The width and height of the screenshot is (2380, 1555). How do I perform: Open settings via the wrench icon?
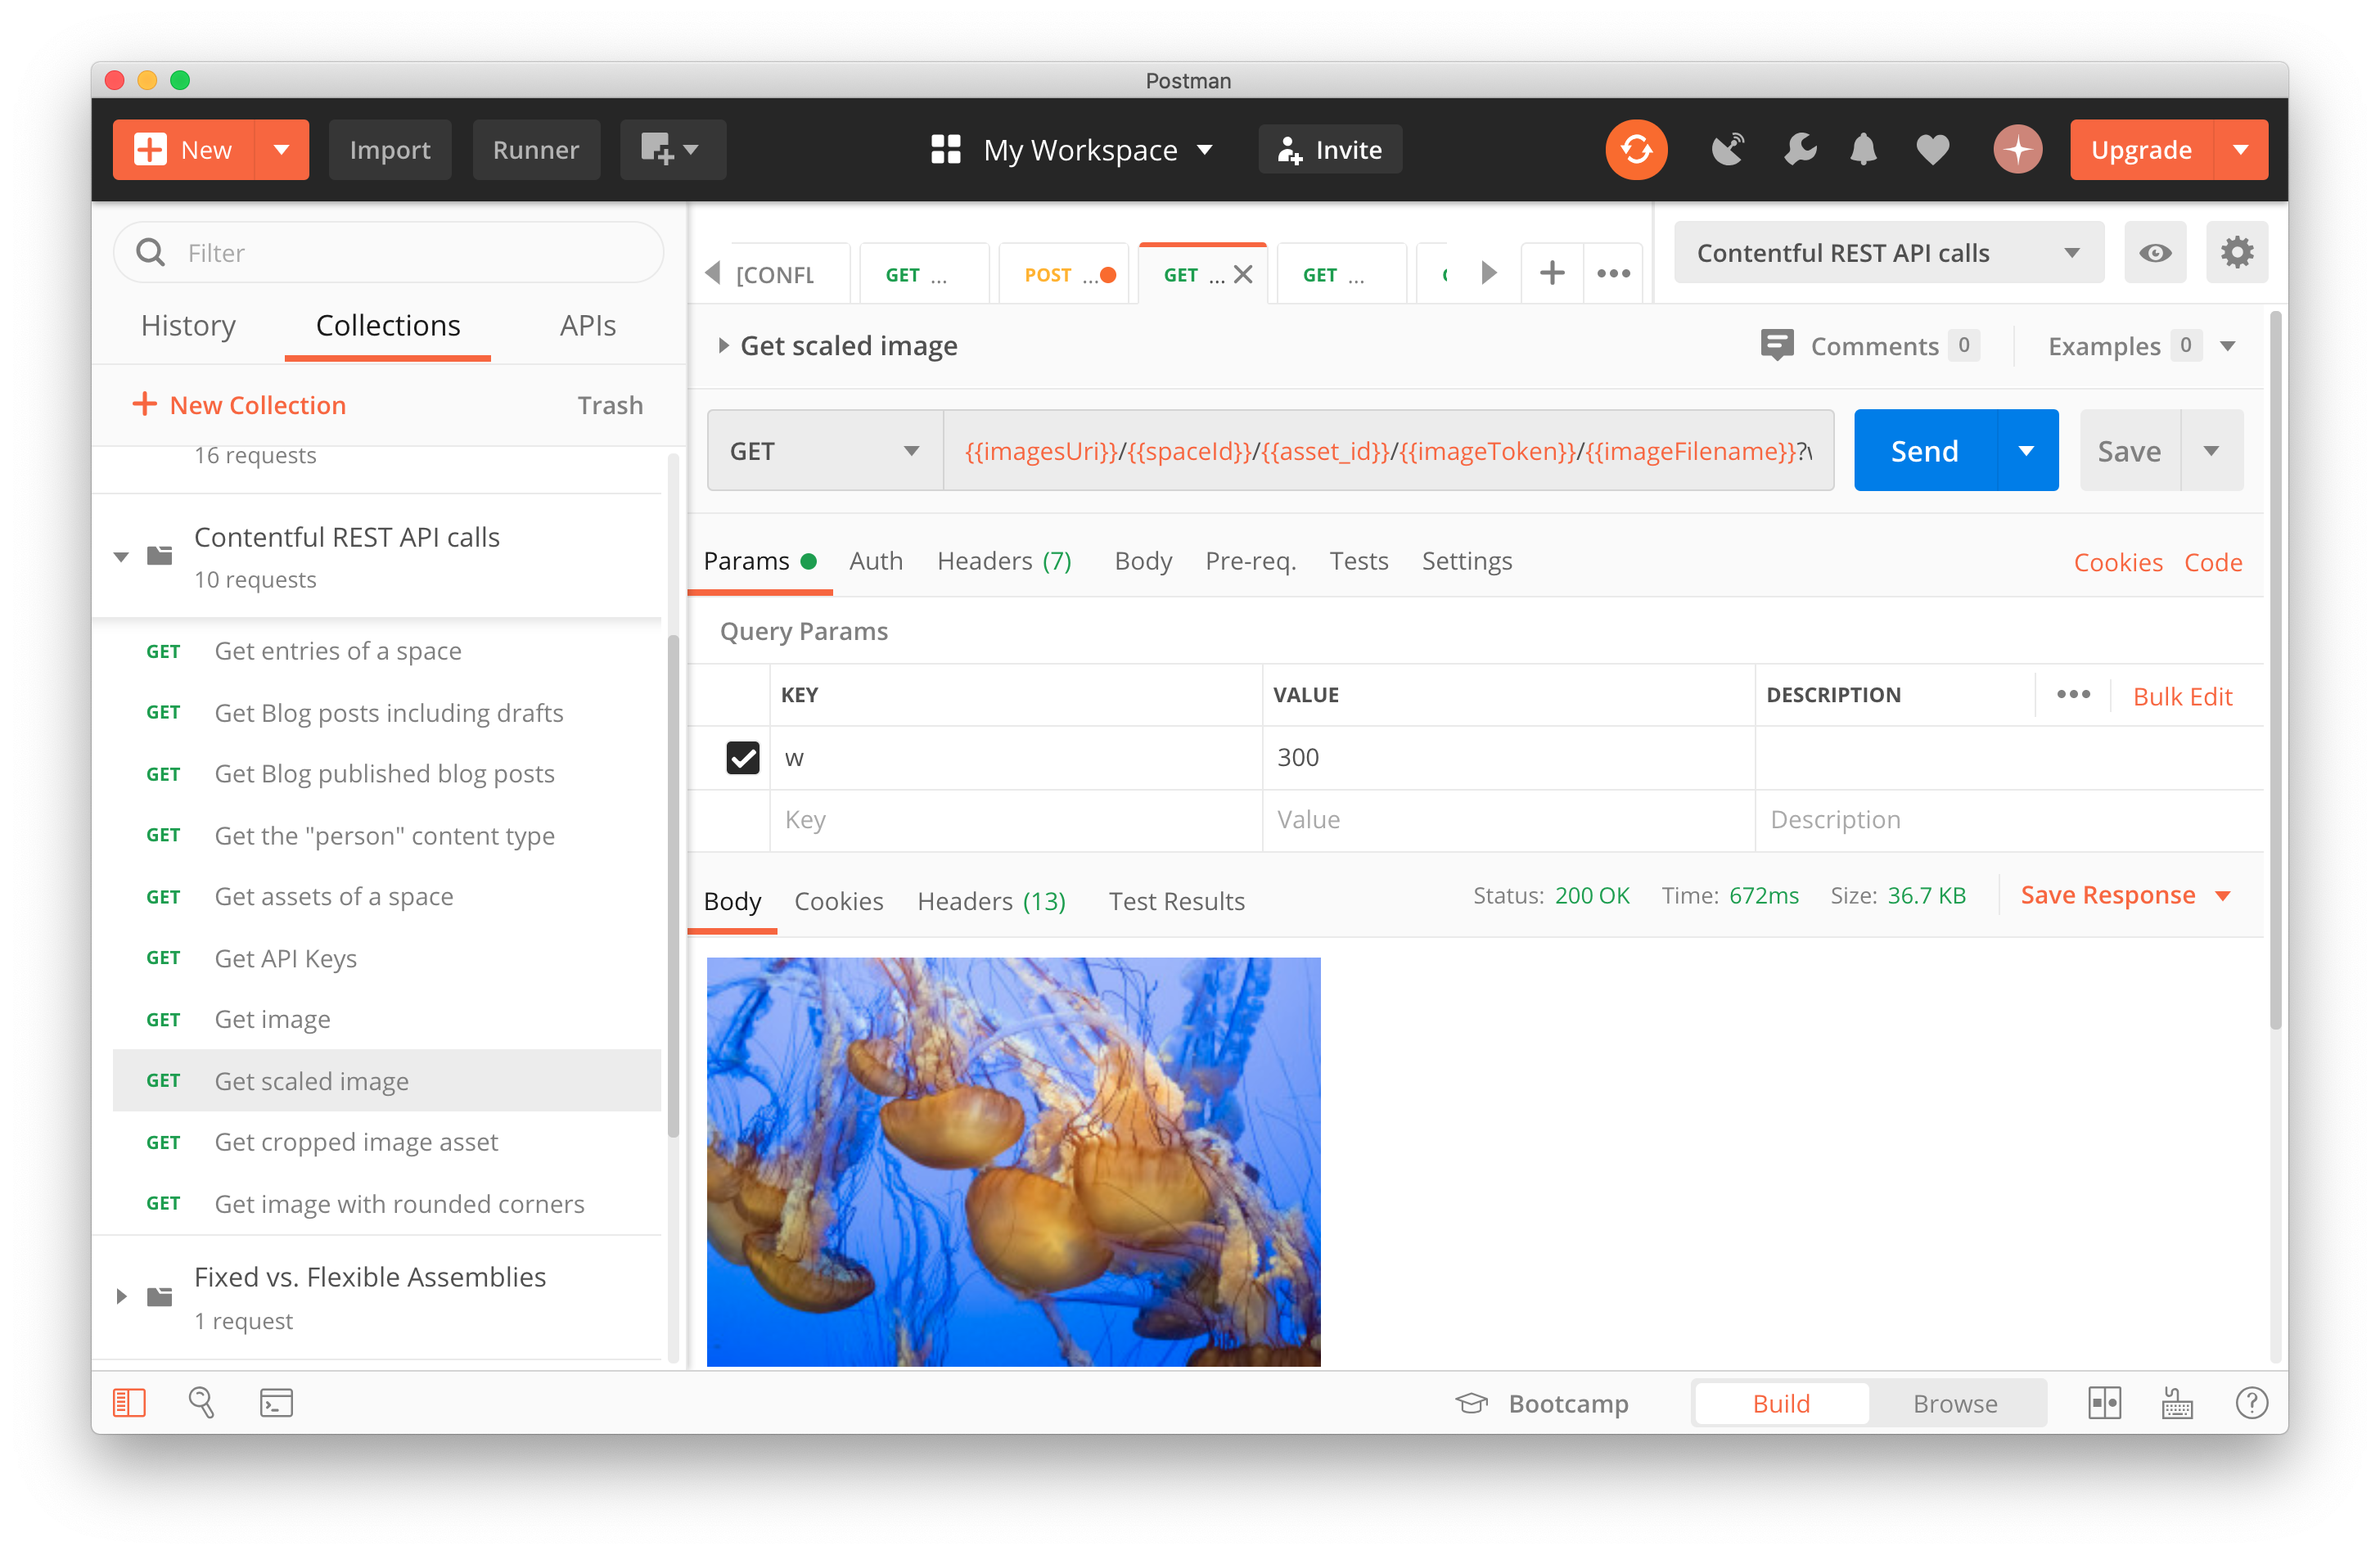pos(1799,150)
